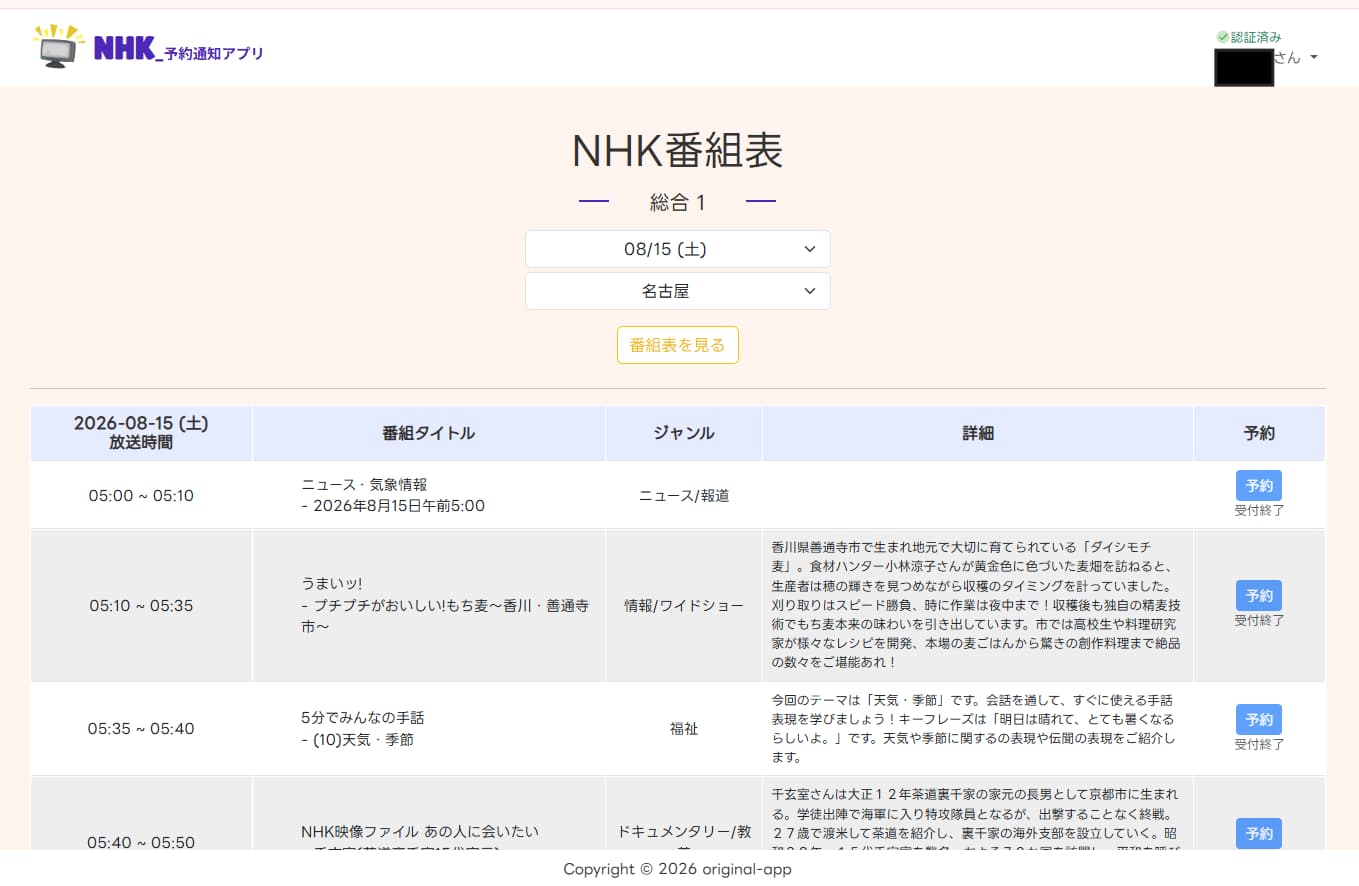Select the 05:35 ~ 05:40 time cell

141,729
